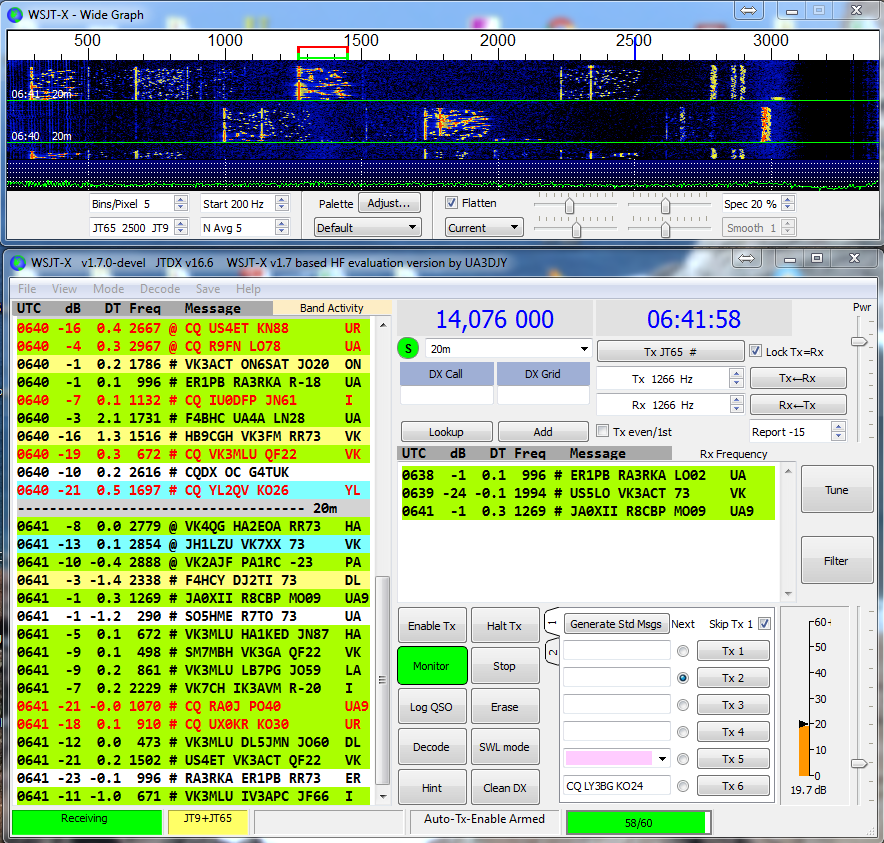The height and width of the screenshot is (843, 884).
Task: Open the Mode menu
Action: [108, 289]
